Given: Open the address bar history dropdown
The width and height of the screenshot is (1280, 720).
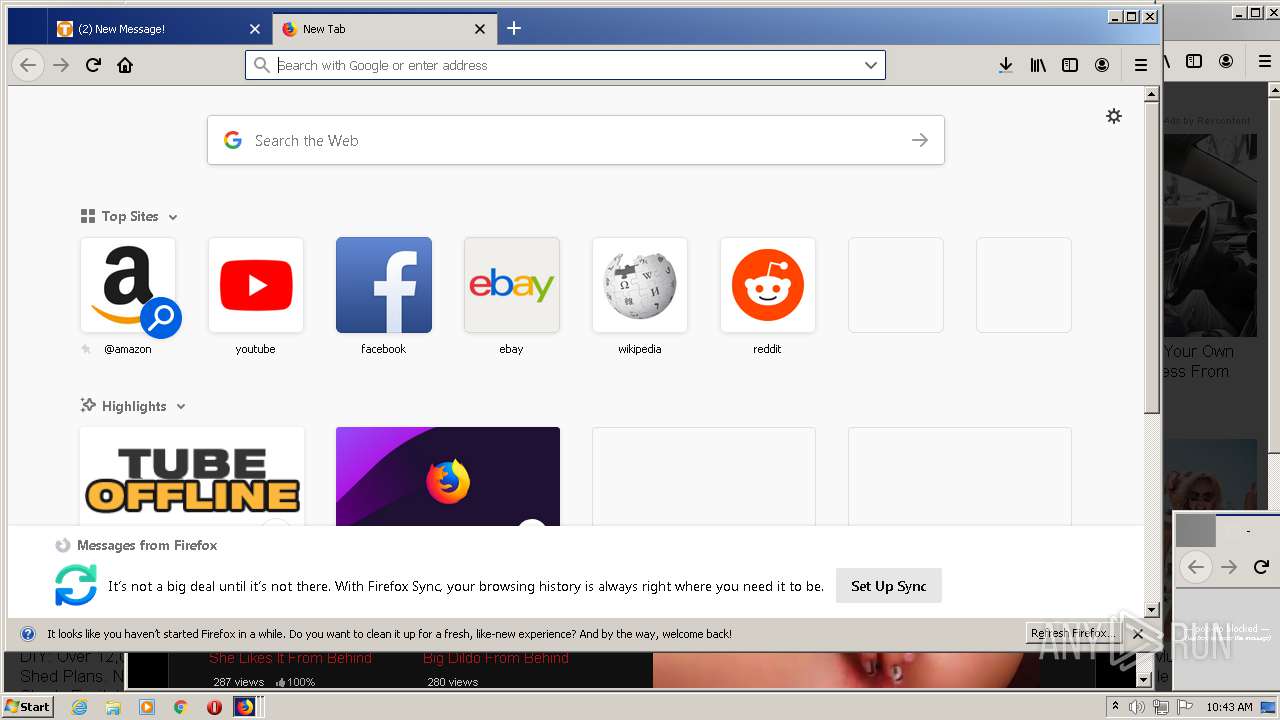Looking at the screenshot, I should pos(871,65).
